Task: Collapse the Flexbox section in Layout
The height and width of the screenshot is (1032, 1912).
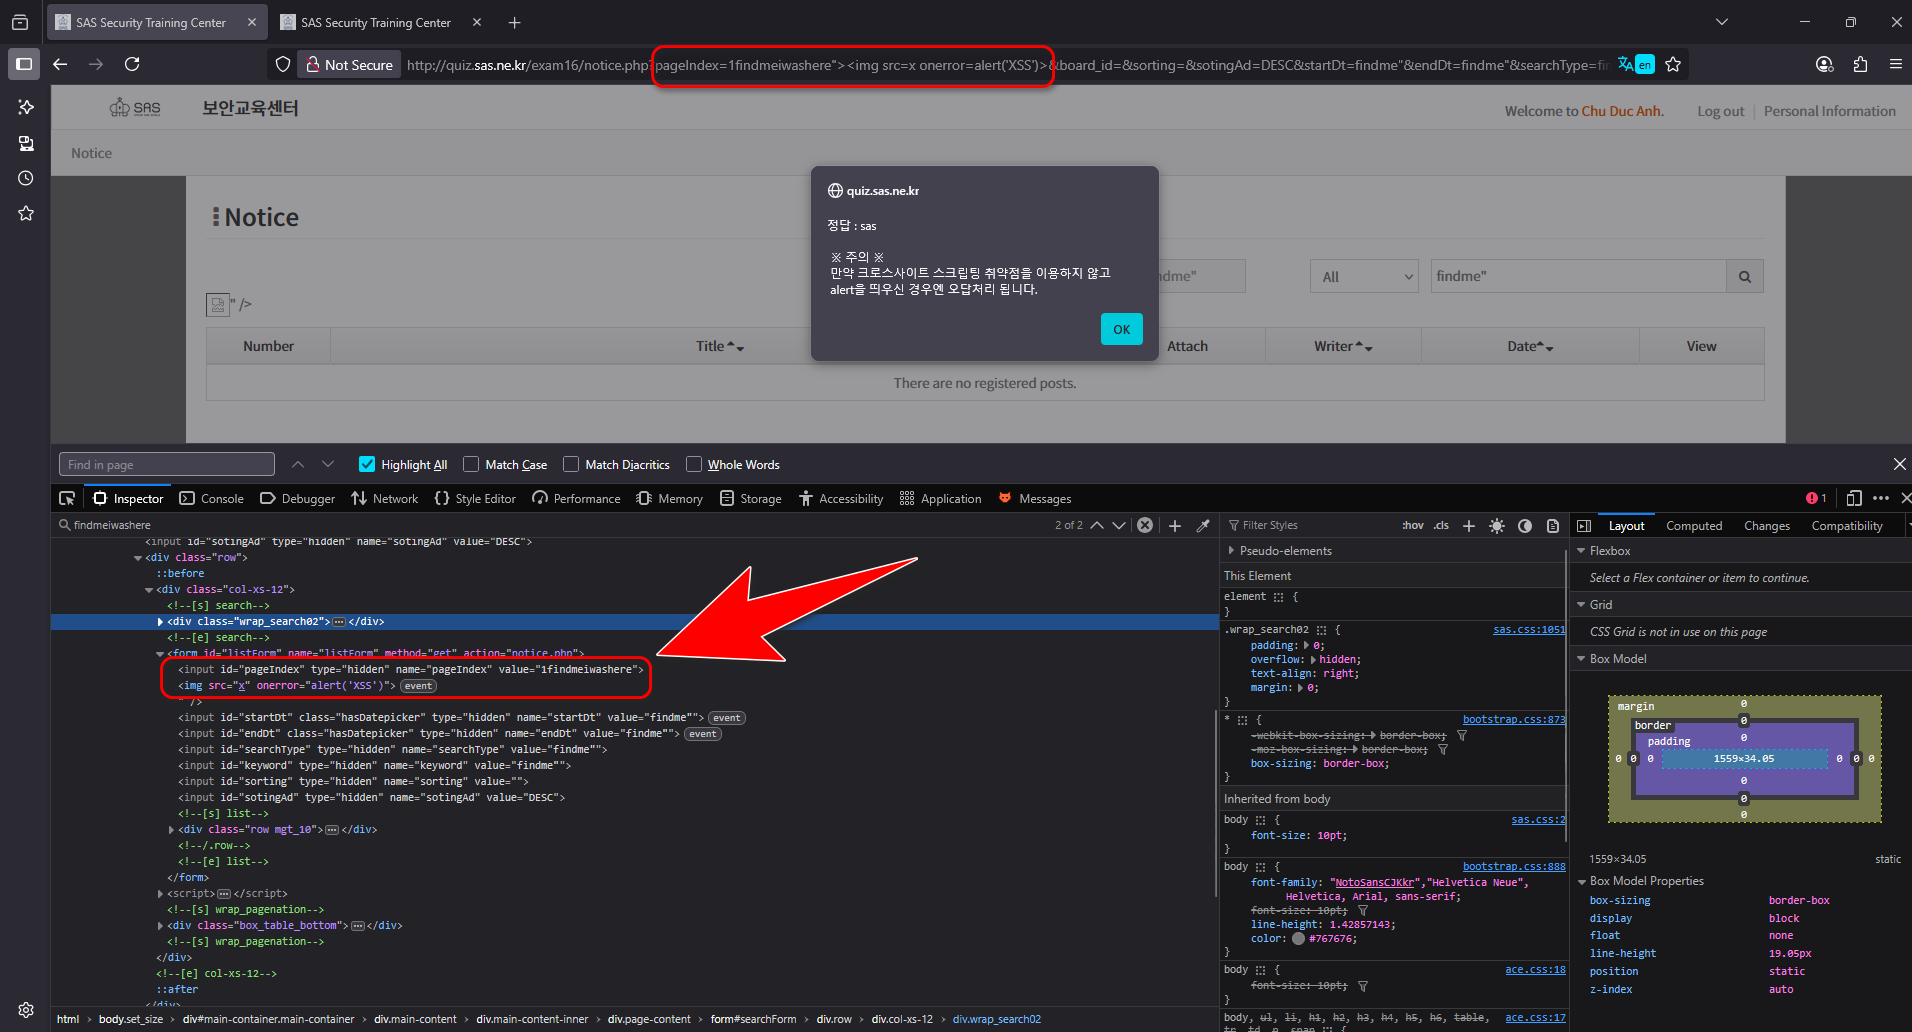Action: click(x=1581, y=551)
